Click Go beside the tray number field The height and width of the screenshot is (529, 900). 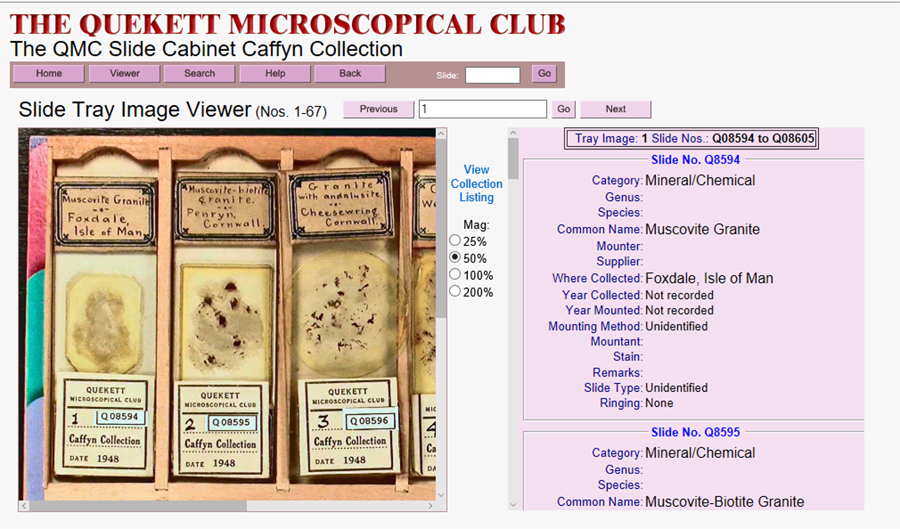click(x=564, y=109)
